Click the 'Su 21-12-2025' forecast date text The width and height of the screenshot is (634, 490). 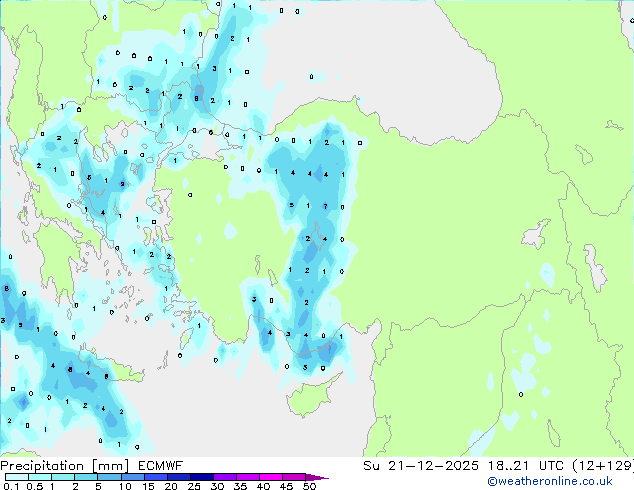coord(421,466)
